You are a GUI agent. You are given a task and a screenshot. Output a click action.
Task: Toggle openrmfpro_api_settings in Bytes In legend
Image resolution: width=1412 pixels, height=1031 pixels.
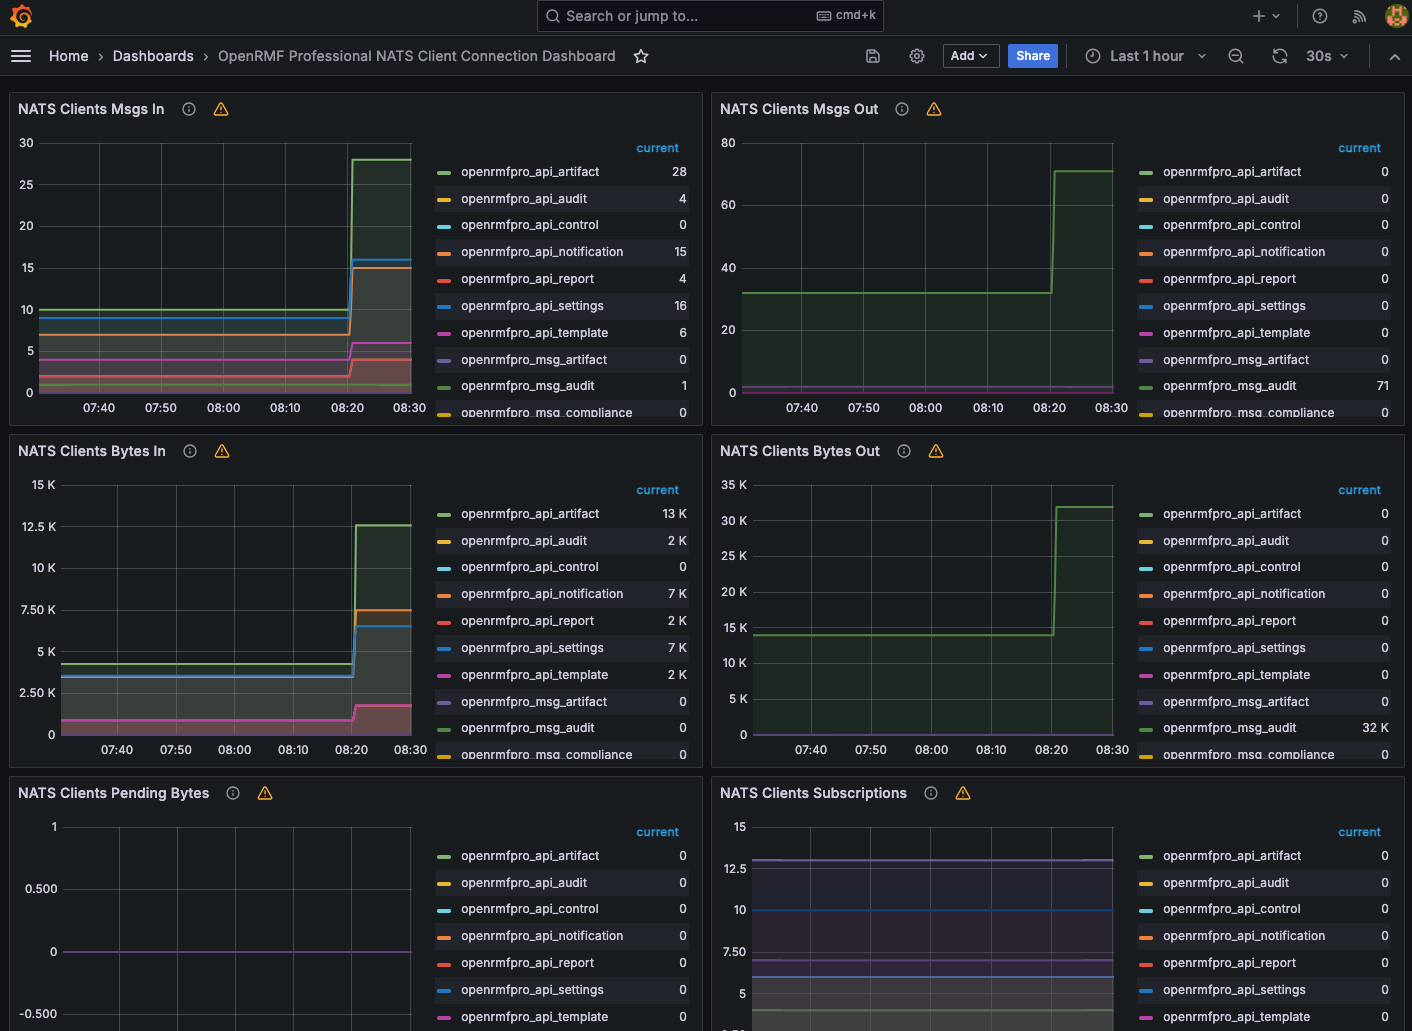[532, 648]
